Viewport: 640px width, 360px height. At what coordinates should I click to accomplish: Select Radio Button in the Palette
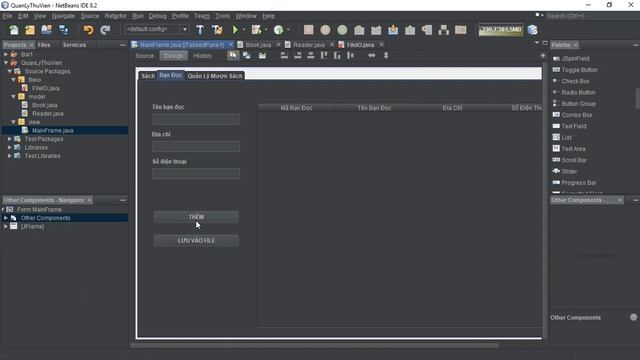(578, 92)
